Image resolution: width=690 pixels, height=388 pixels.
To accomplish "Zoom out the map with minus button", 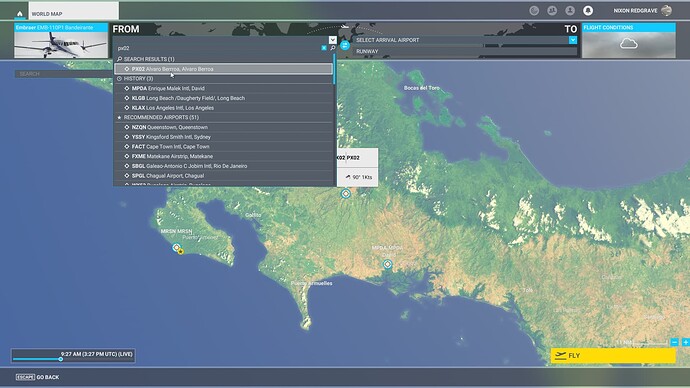I will tap(675, 342).
